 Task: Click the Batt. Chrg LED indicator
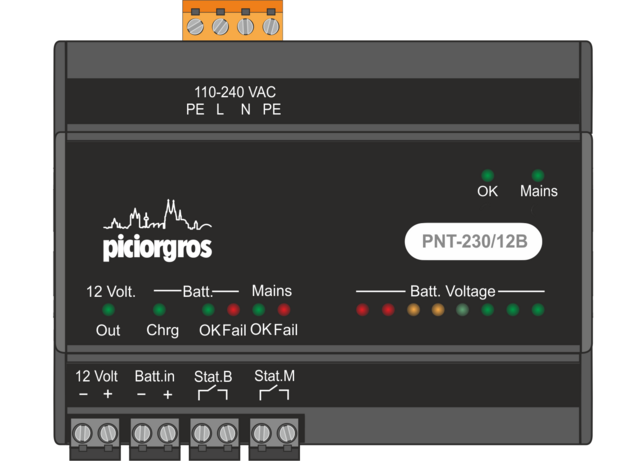tap(159, 310)
